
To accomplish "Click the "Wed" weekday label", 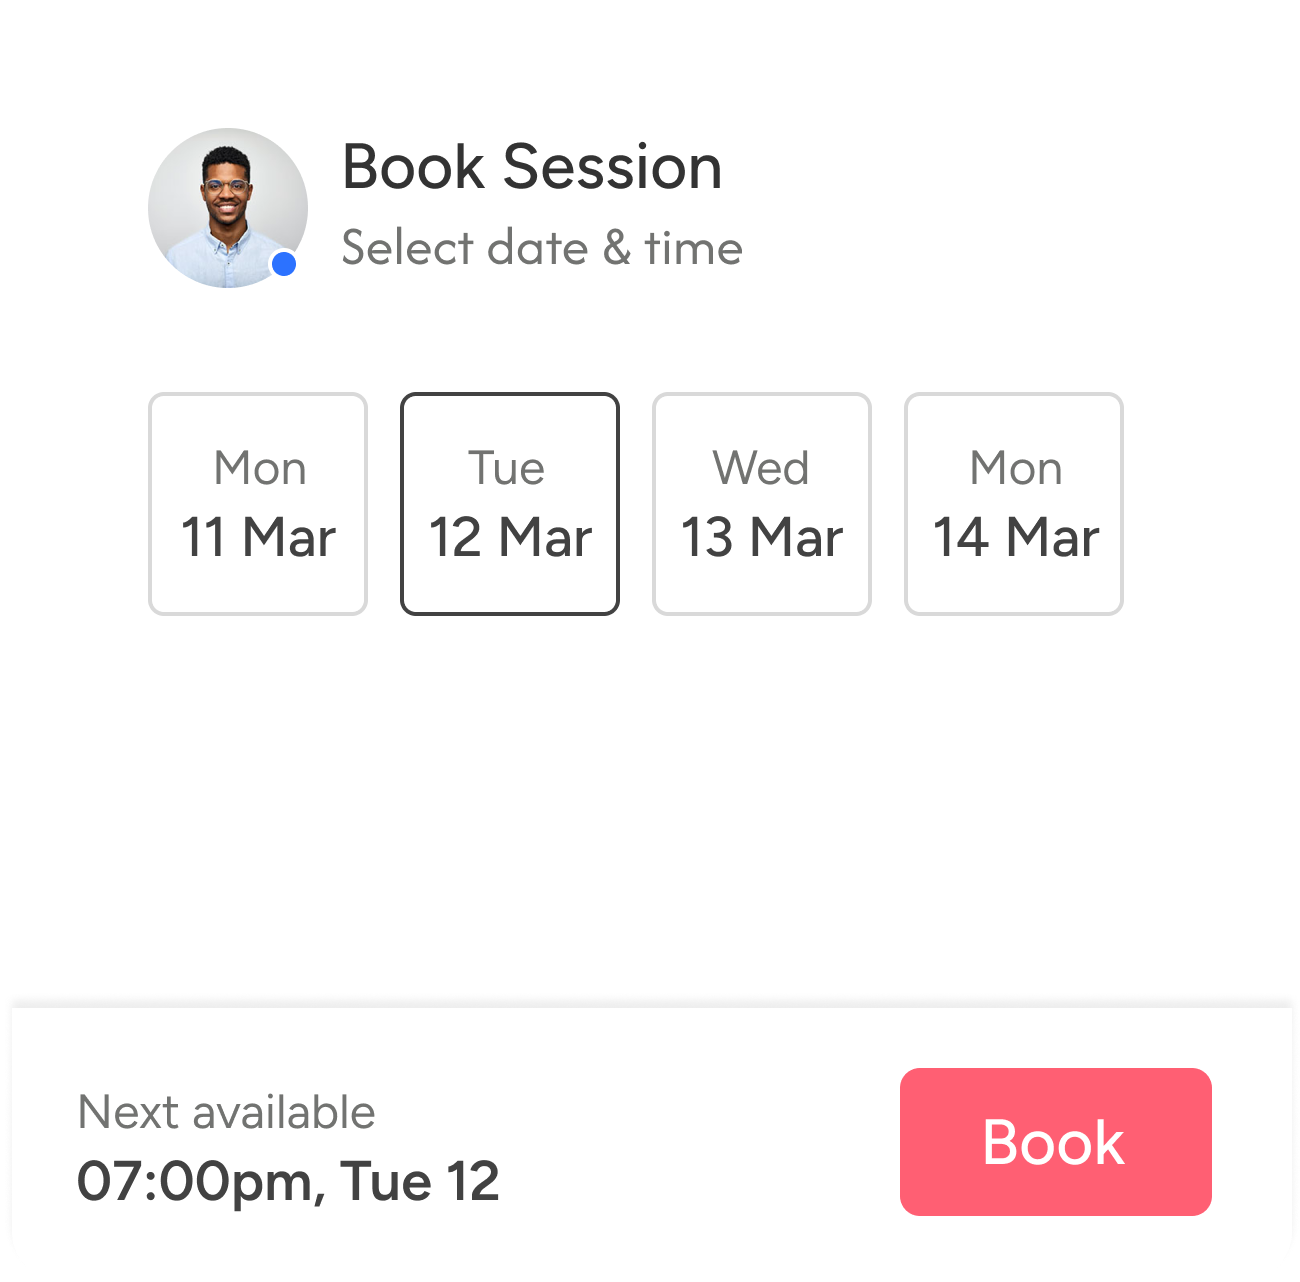I will [x=761, y=468].
